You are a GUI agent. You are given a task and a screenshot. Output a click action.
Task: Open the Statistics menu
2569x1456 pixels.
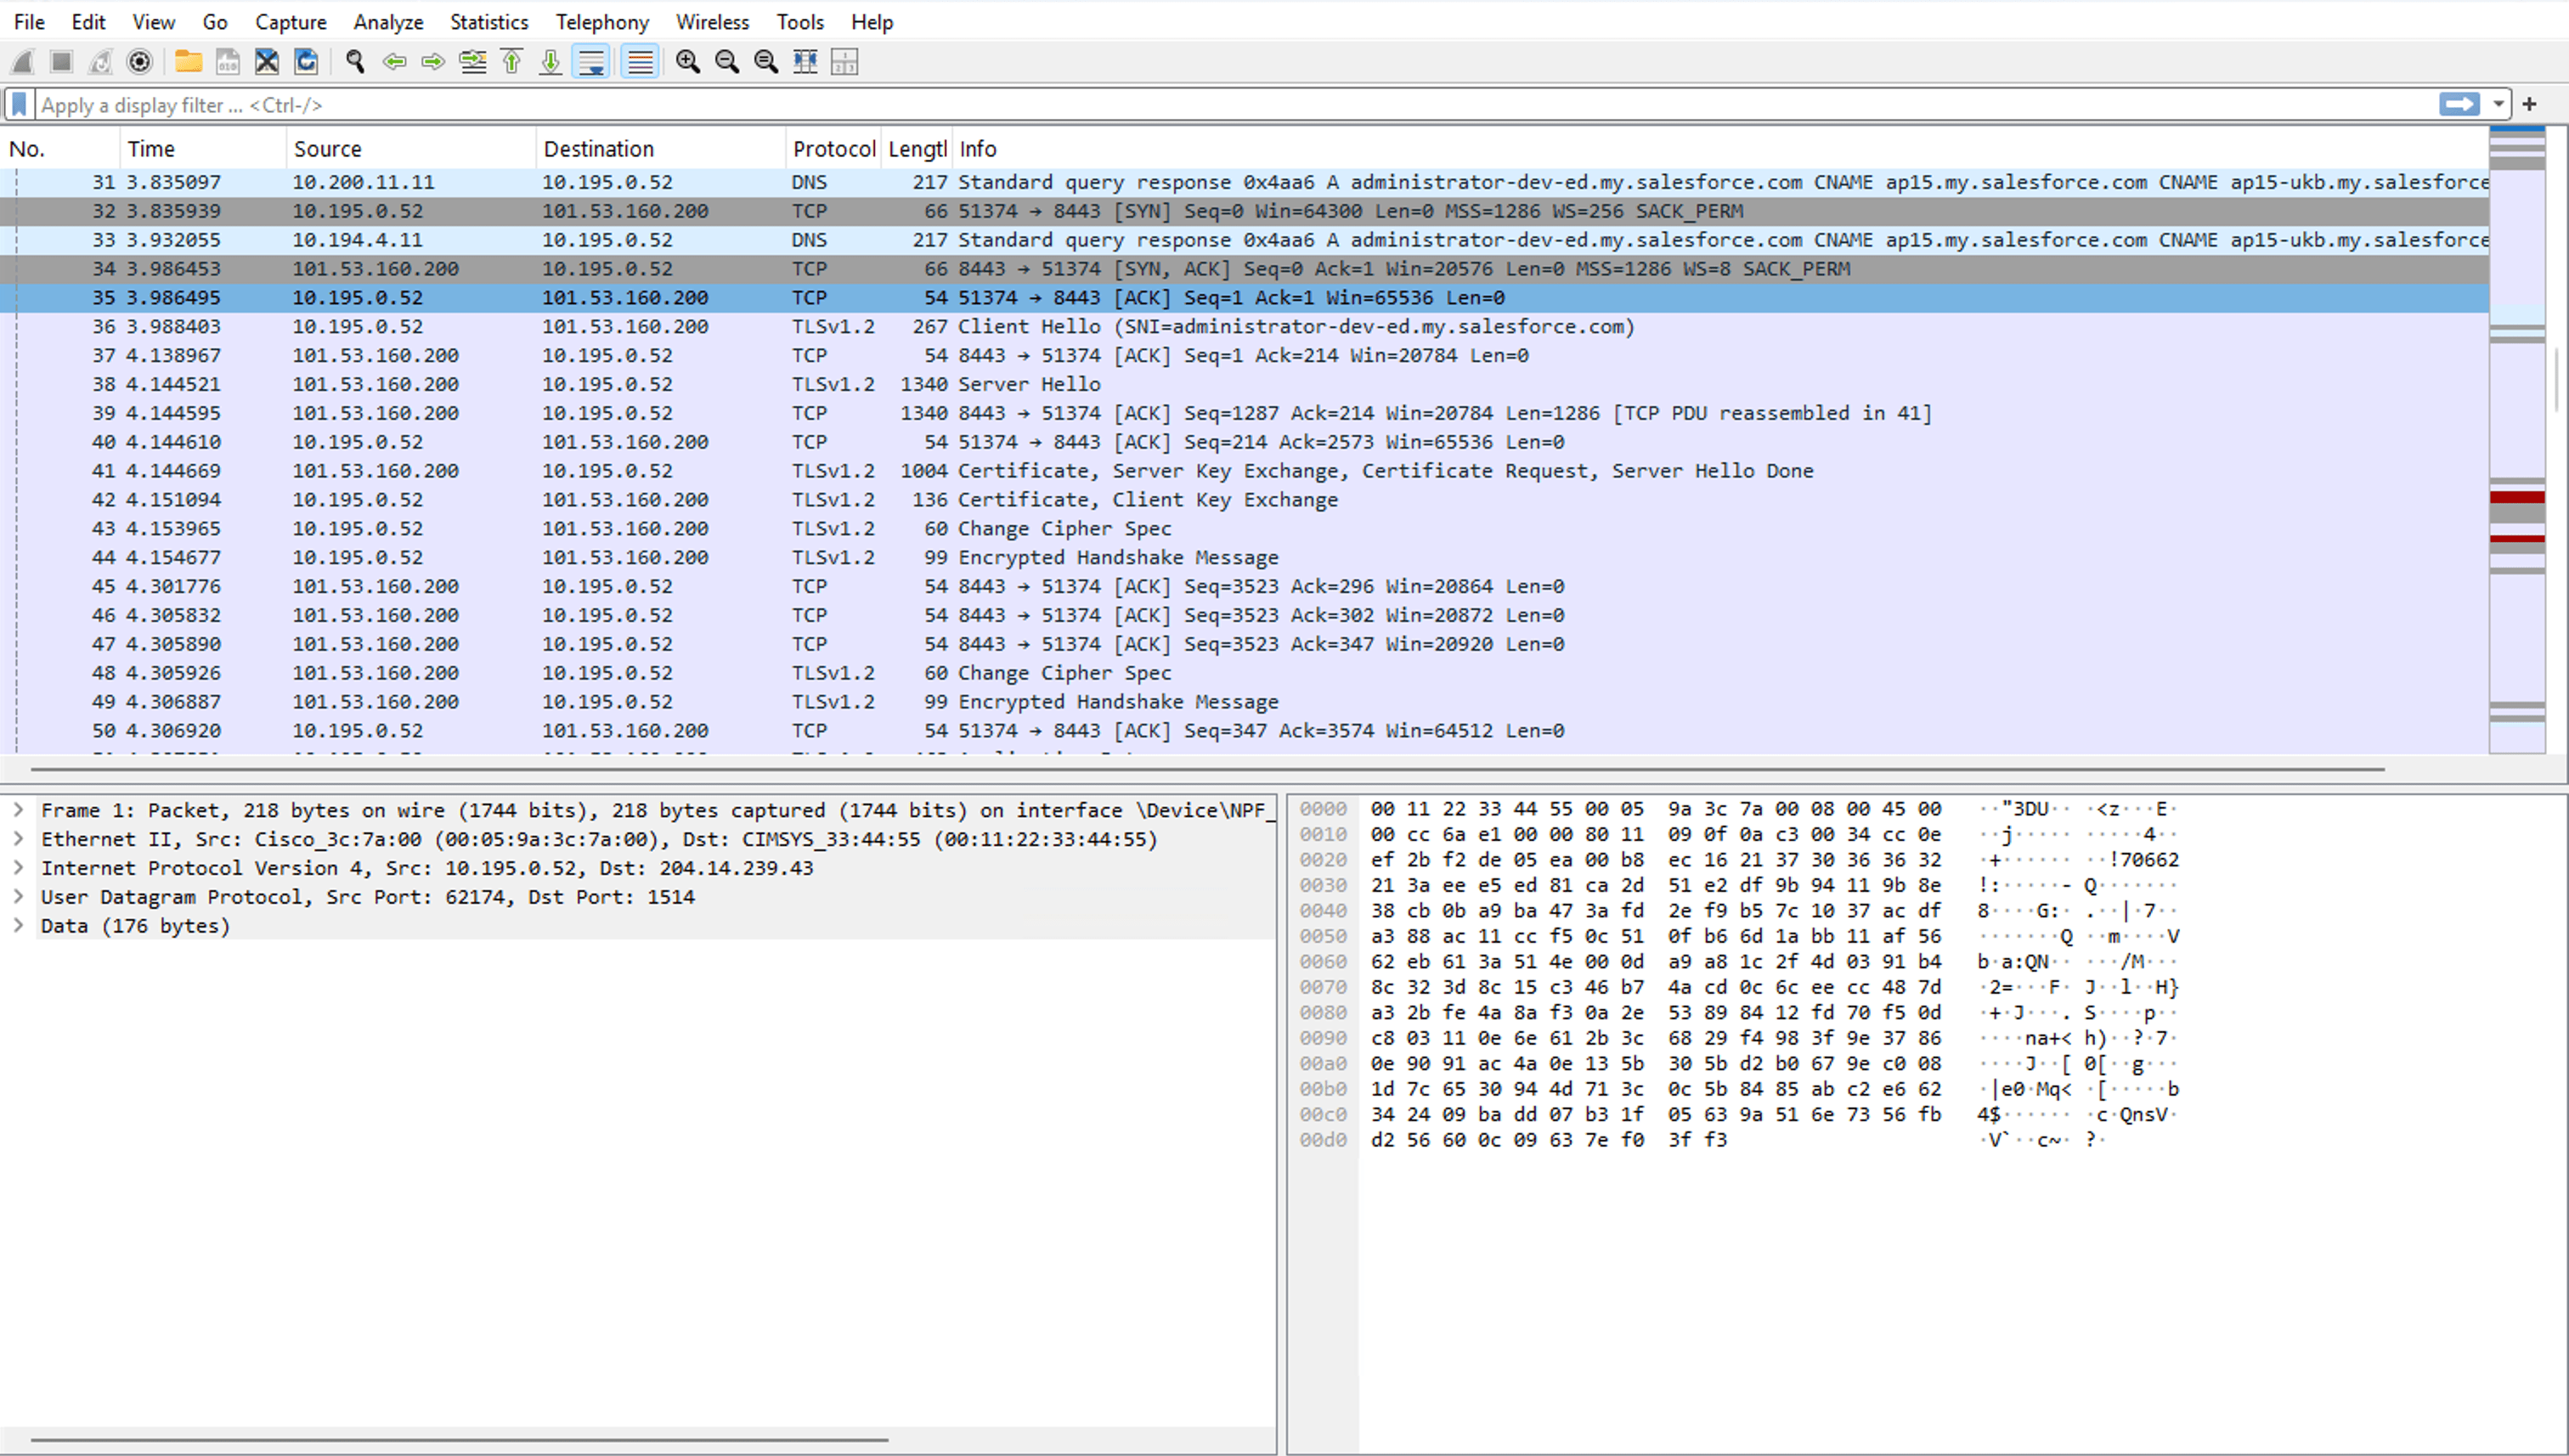click(x=488, y=21)
